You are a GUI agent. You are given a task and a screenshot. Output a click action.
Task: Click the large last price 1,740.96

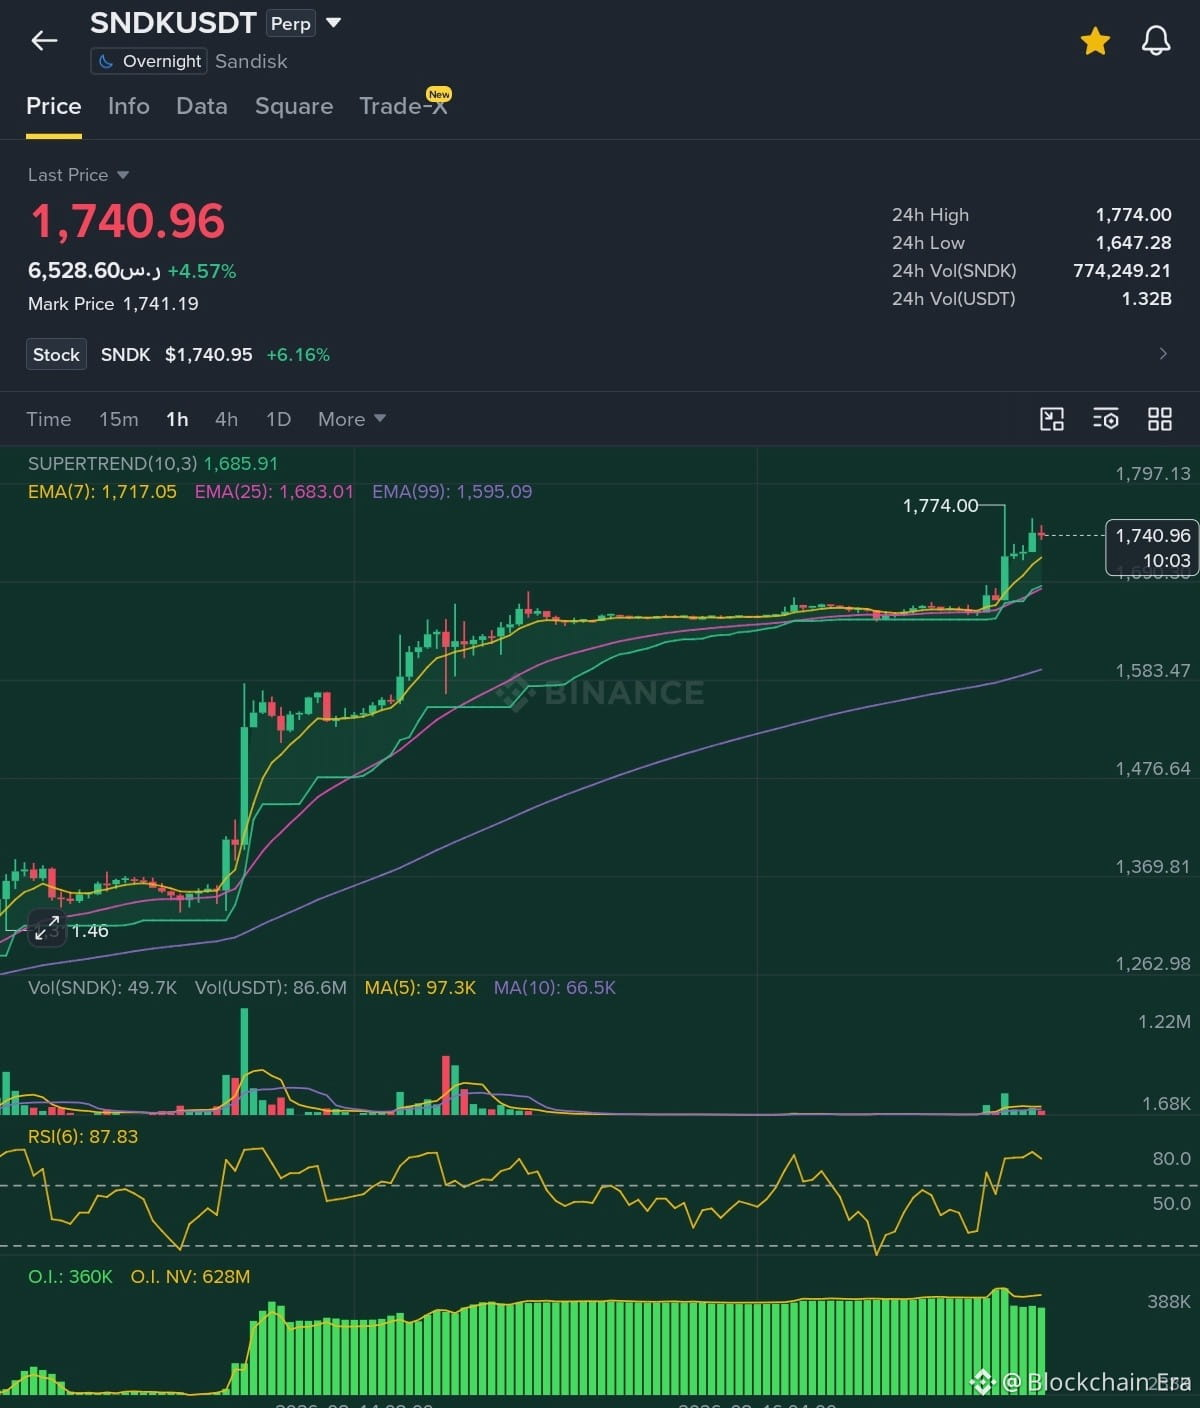coord(128,221)
